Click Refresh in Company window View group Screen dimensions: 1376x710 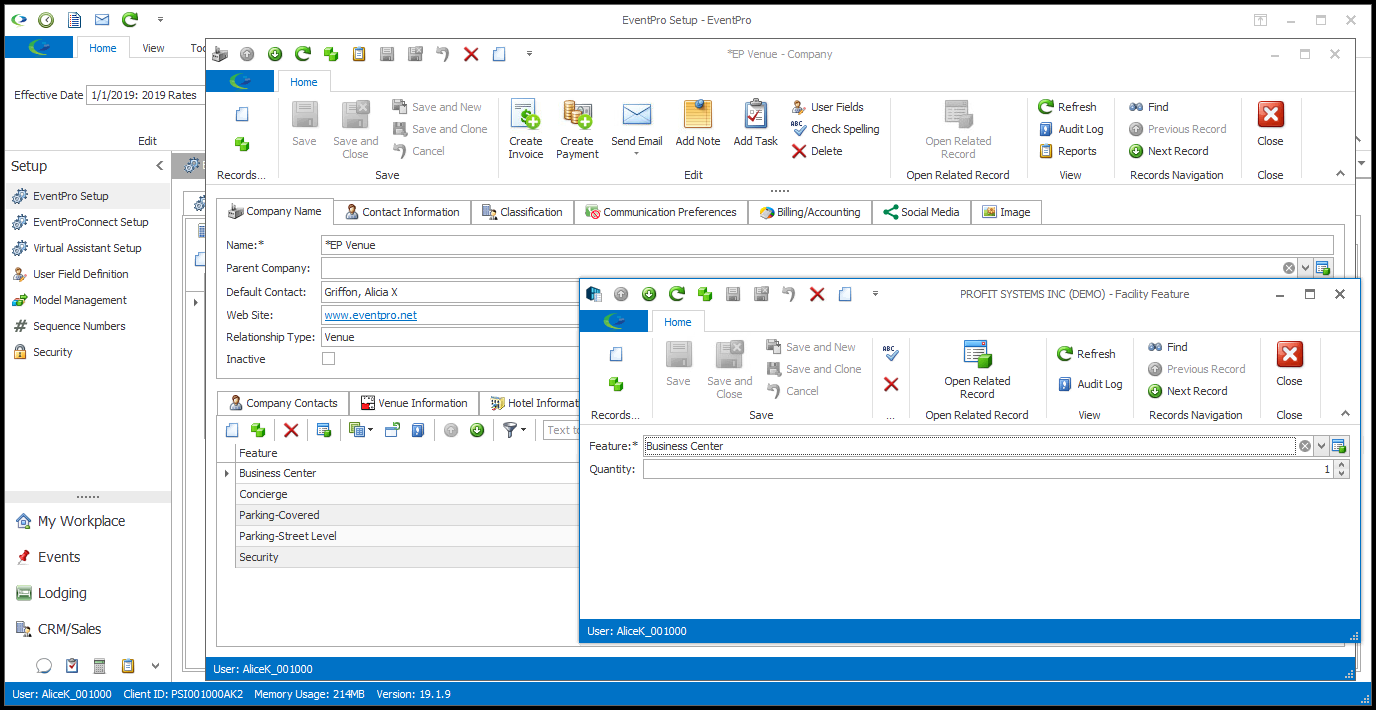1067,107
